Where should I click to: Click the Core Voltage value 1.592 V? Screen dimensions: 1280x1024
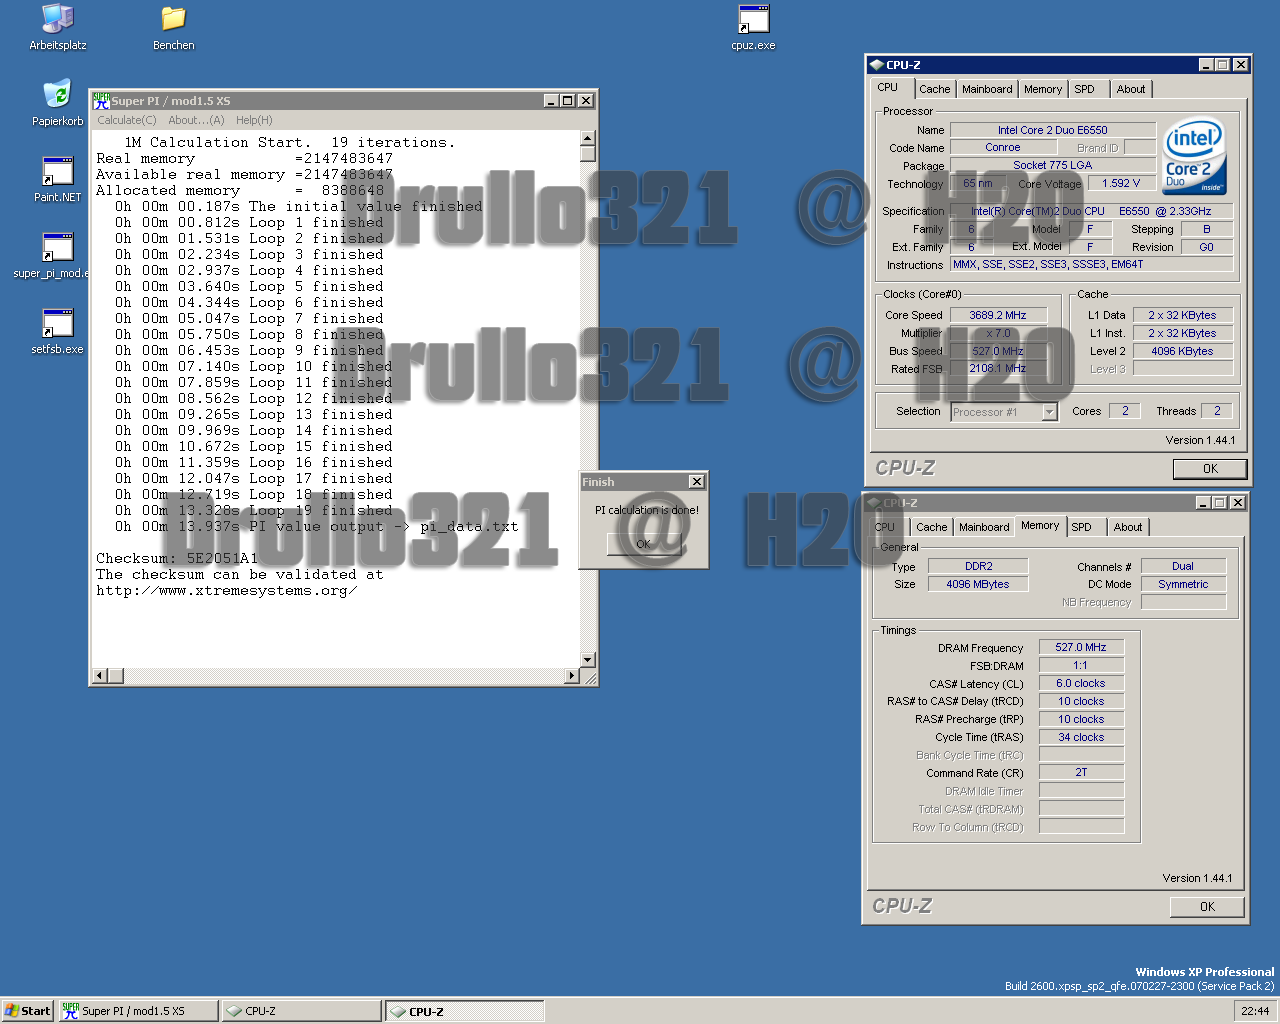point(1121,183)
